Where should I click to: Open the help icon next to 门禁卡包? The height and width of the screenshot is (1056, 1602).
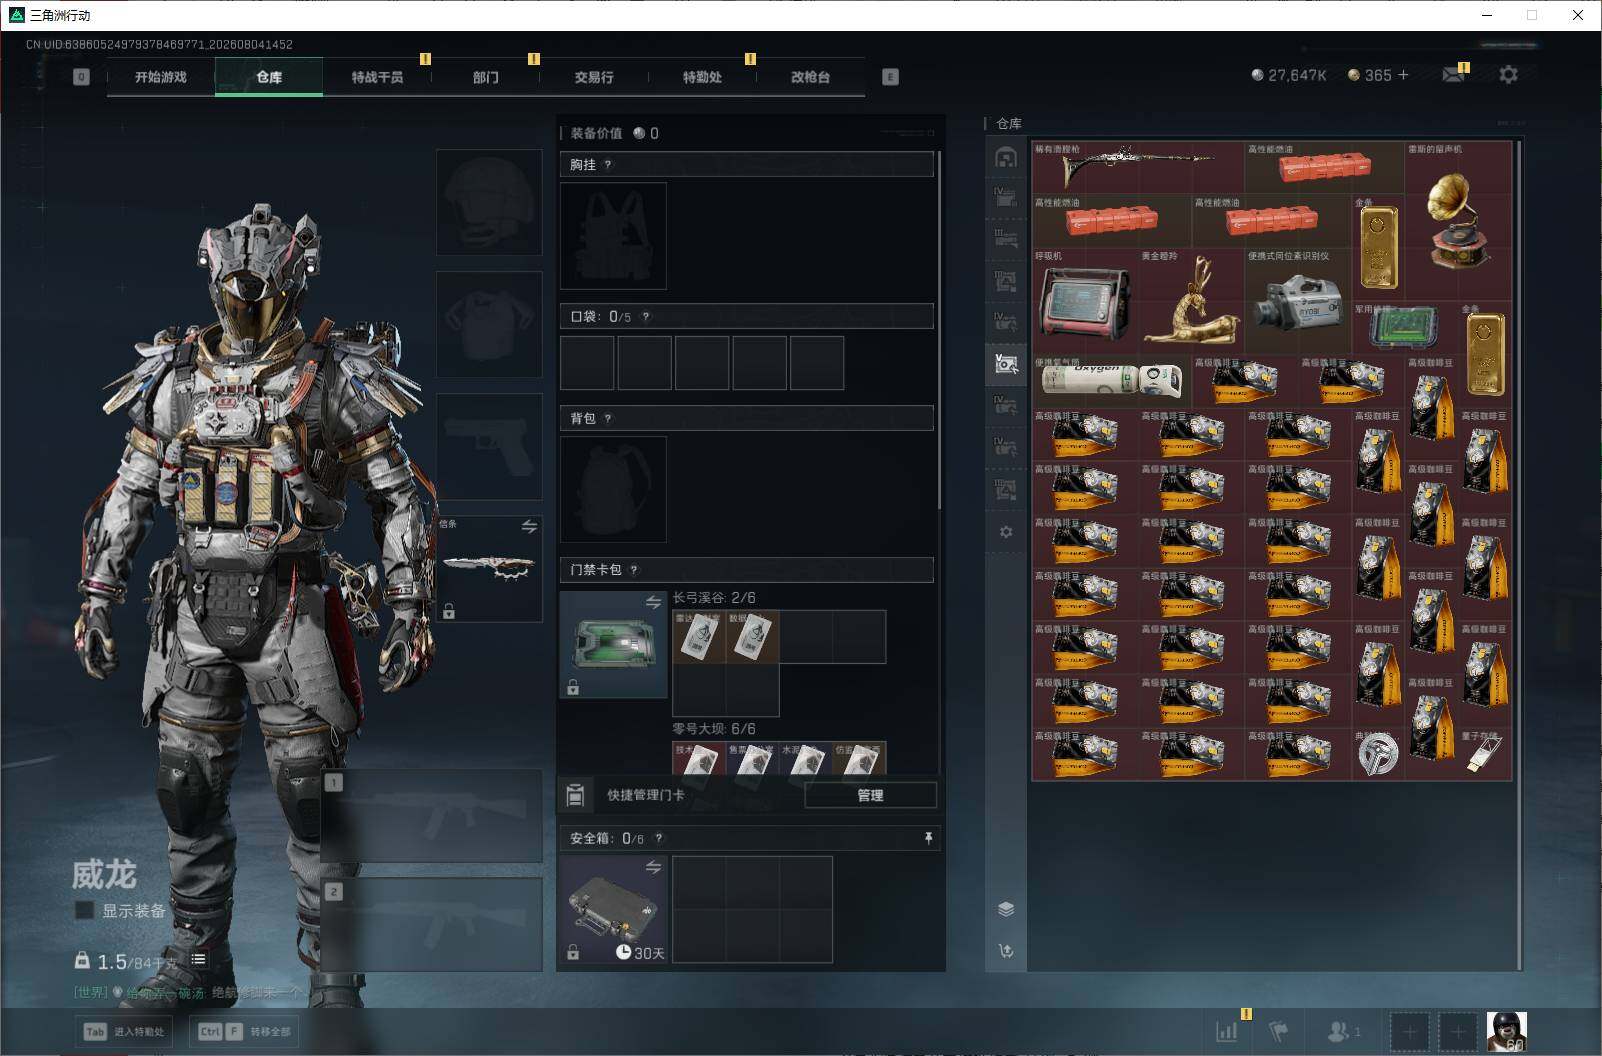coord(634,570)
